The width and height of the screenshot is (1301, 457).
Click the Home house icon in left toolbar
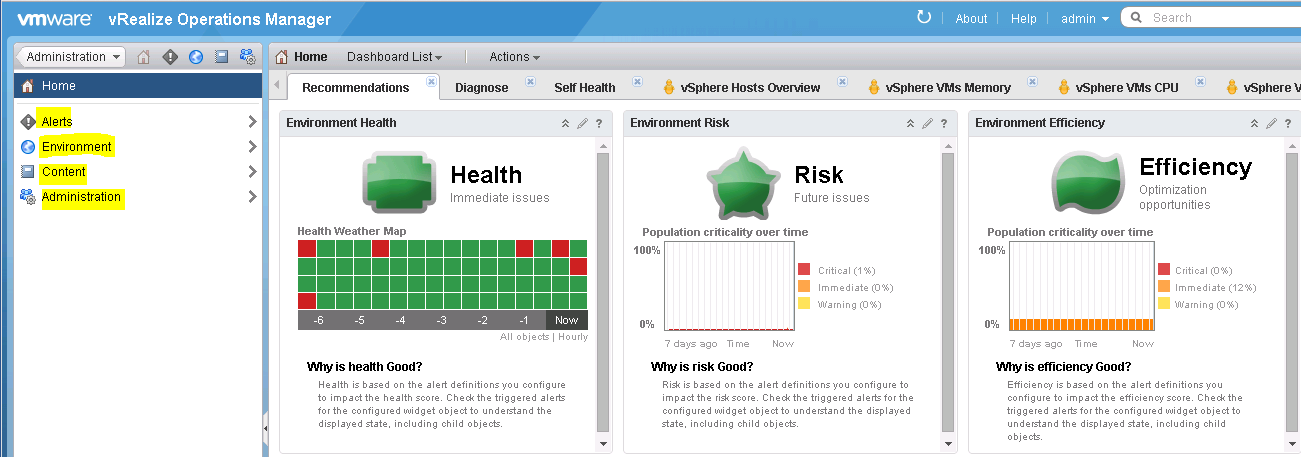[144, 57]
